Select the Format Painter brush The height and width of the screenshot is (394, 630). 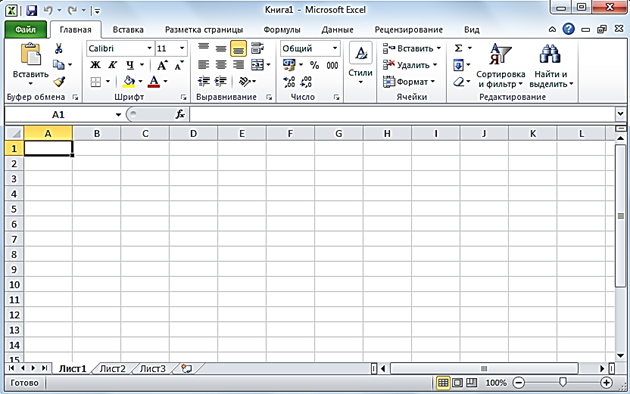point(59,82)
